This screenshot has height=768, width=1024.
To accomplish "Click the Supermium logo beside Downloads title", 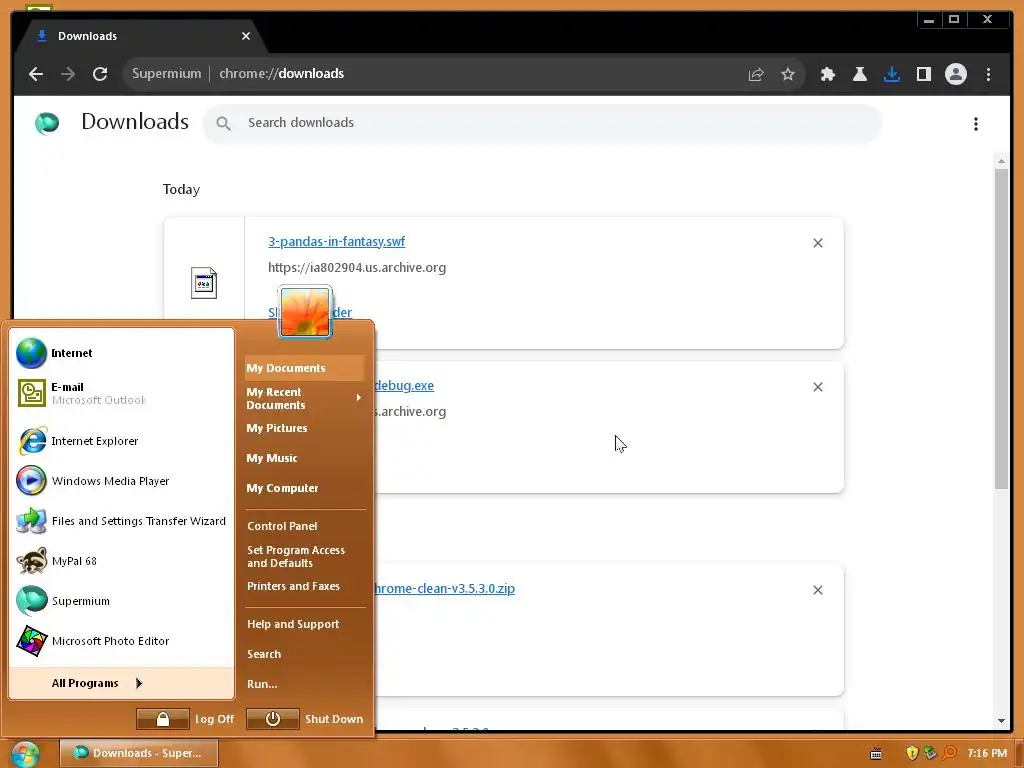I will click(x=47, y=123).
